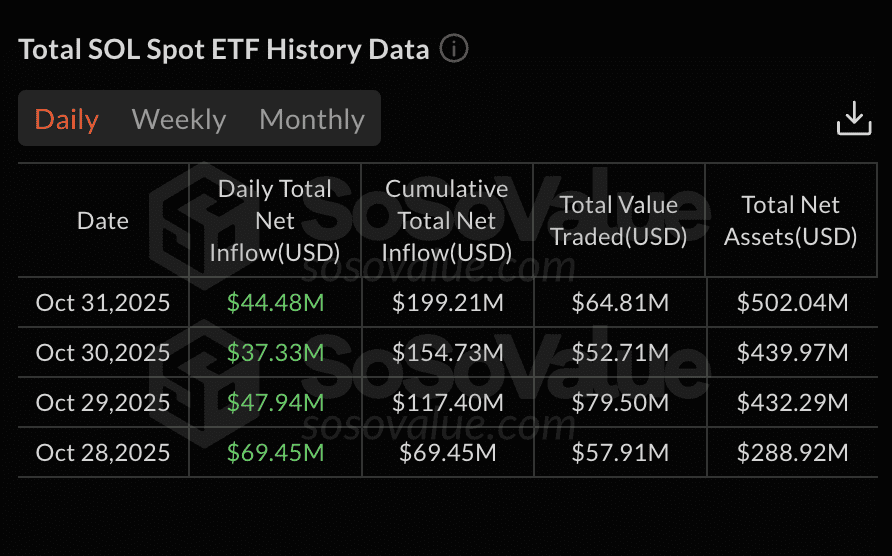Click the $69.45M green inflow value
The width and height of the screenshot is (892, 556).
(275, 453)
